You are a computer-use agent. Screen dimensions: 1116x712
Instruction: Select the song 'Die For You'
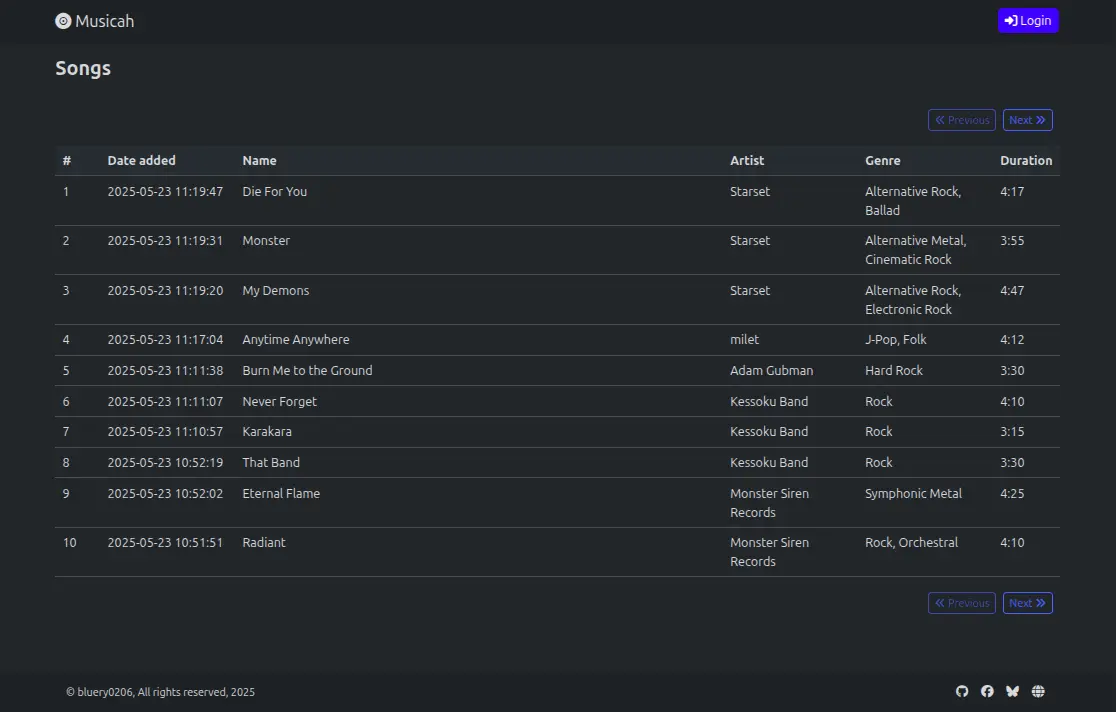(274, 191)
